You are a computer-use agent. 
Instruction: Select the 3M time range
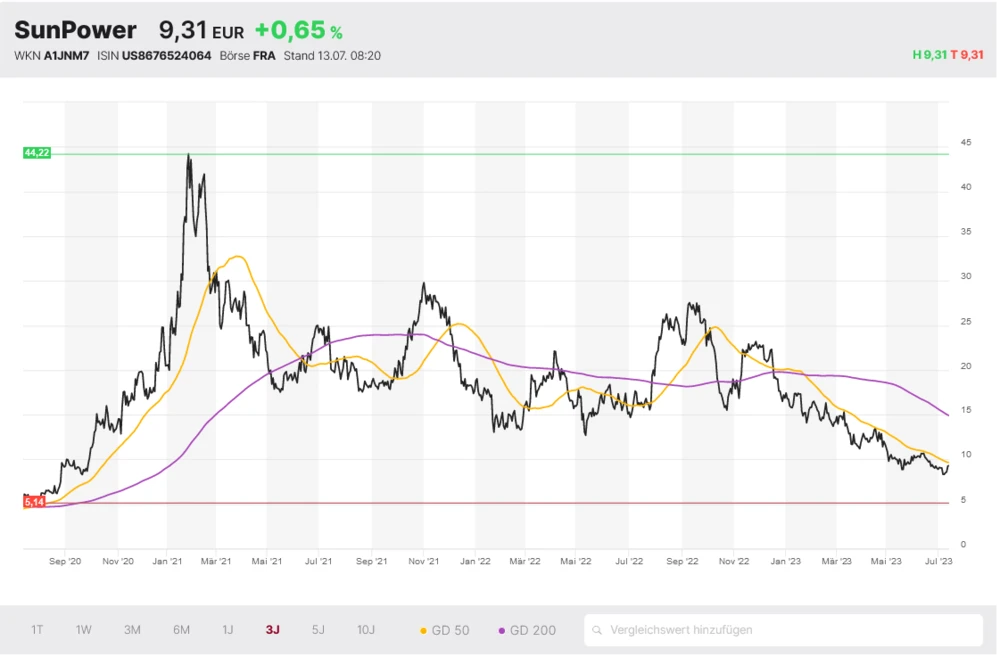click(132, 630)
